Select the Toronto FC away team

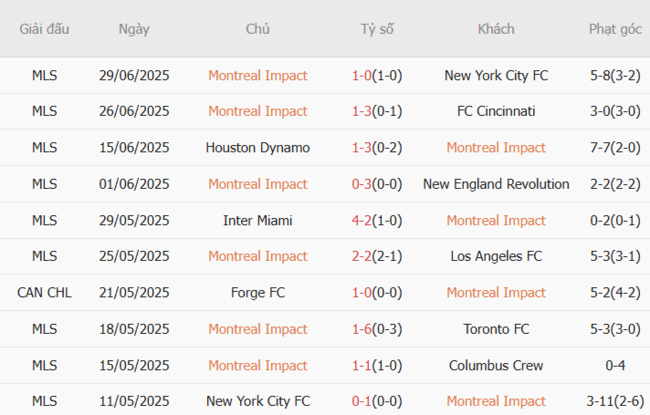[x=496, y=329]
